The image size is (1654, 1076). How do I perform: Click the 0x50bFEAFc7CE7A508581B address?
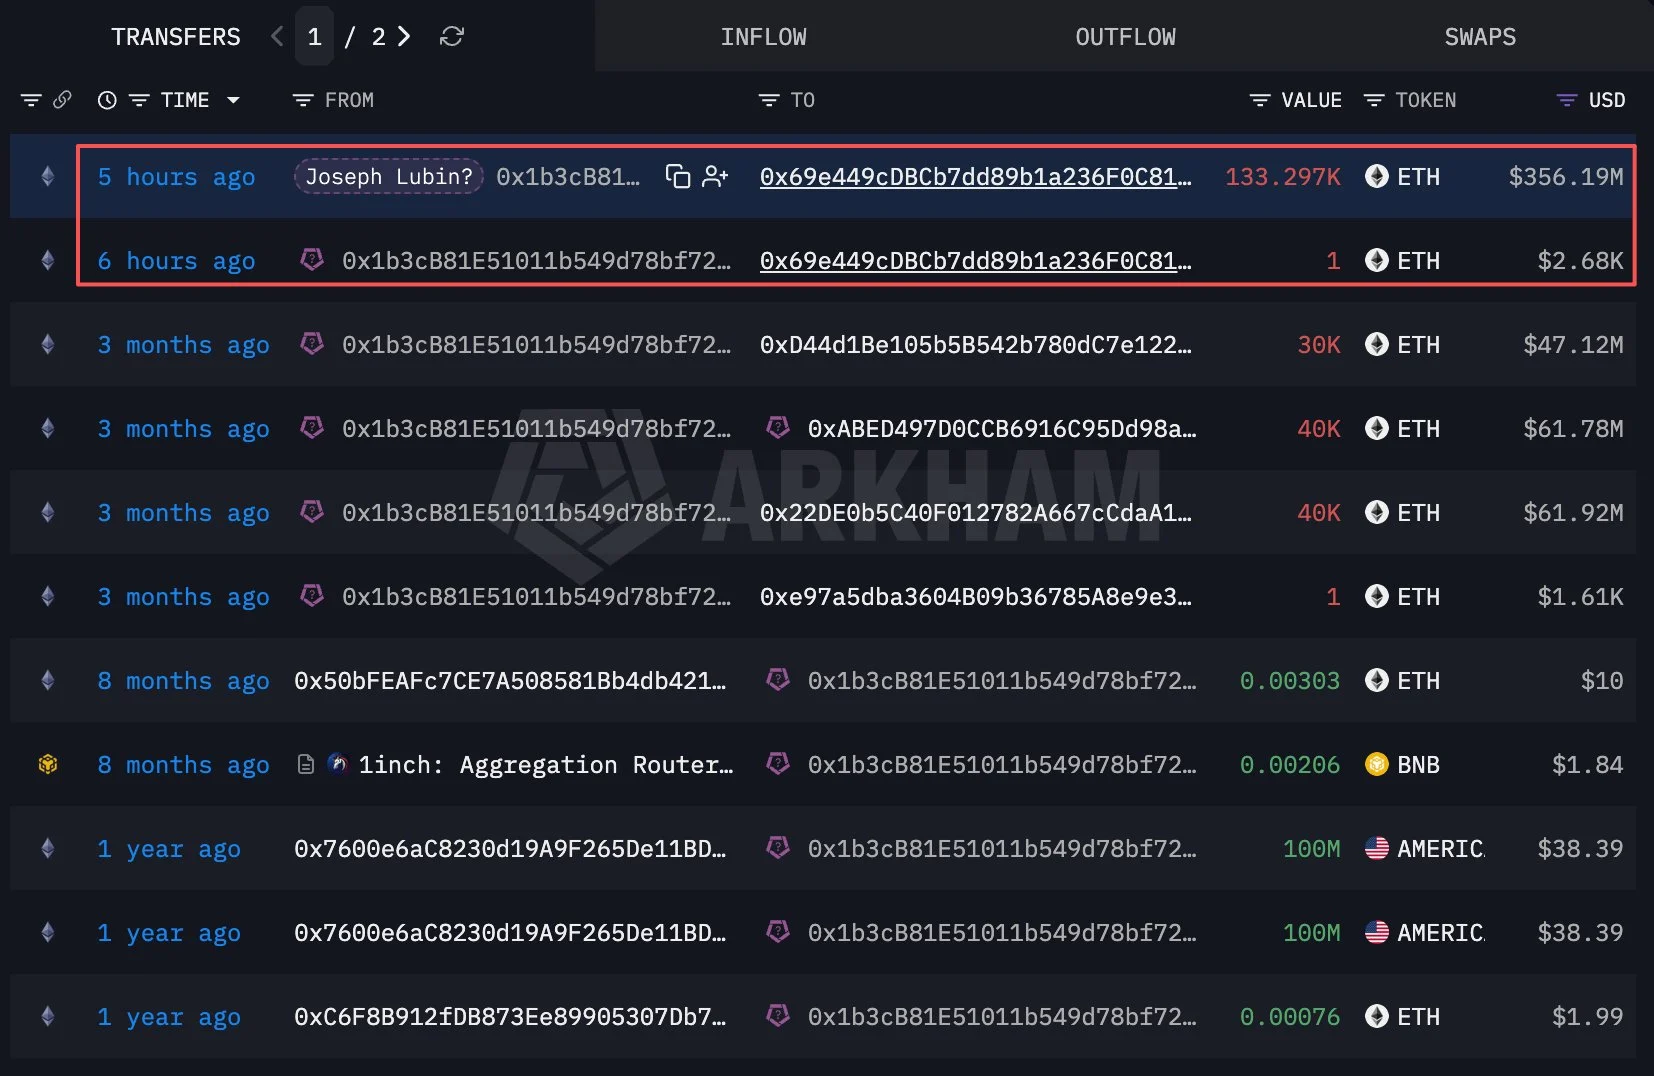510,681
